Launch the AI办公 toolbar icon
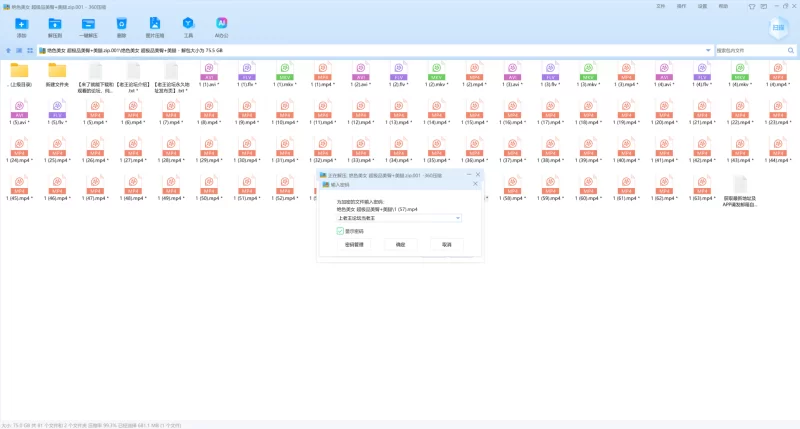 221,26
